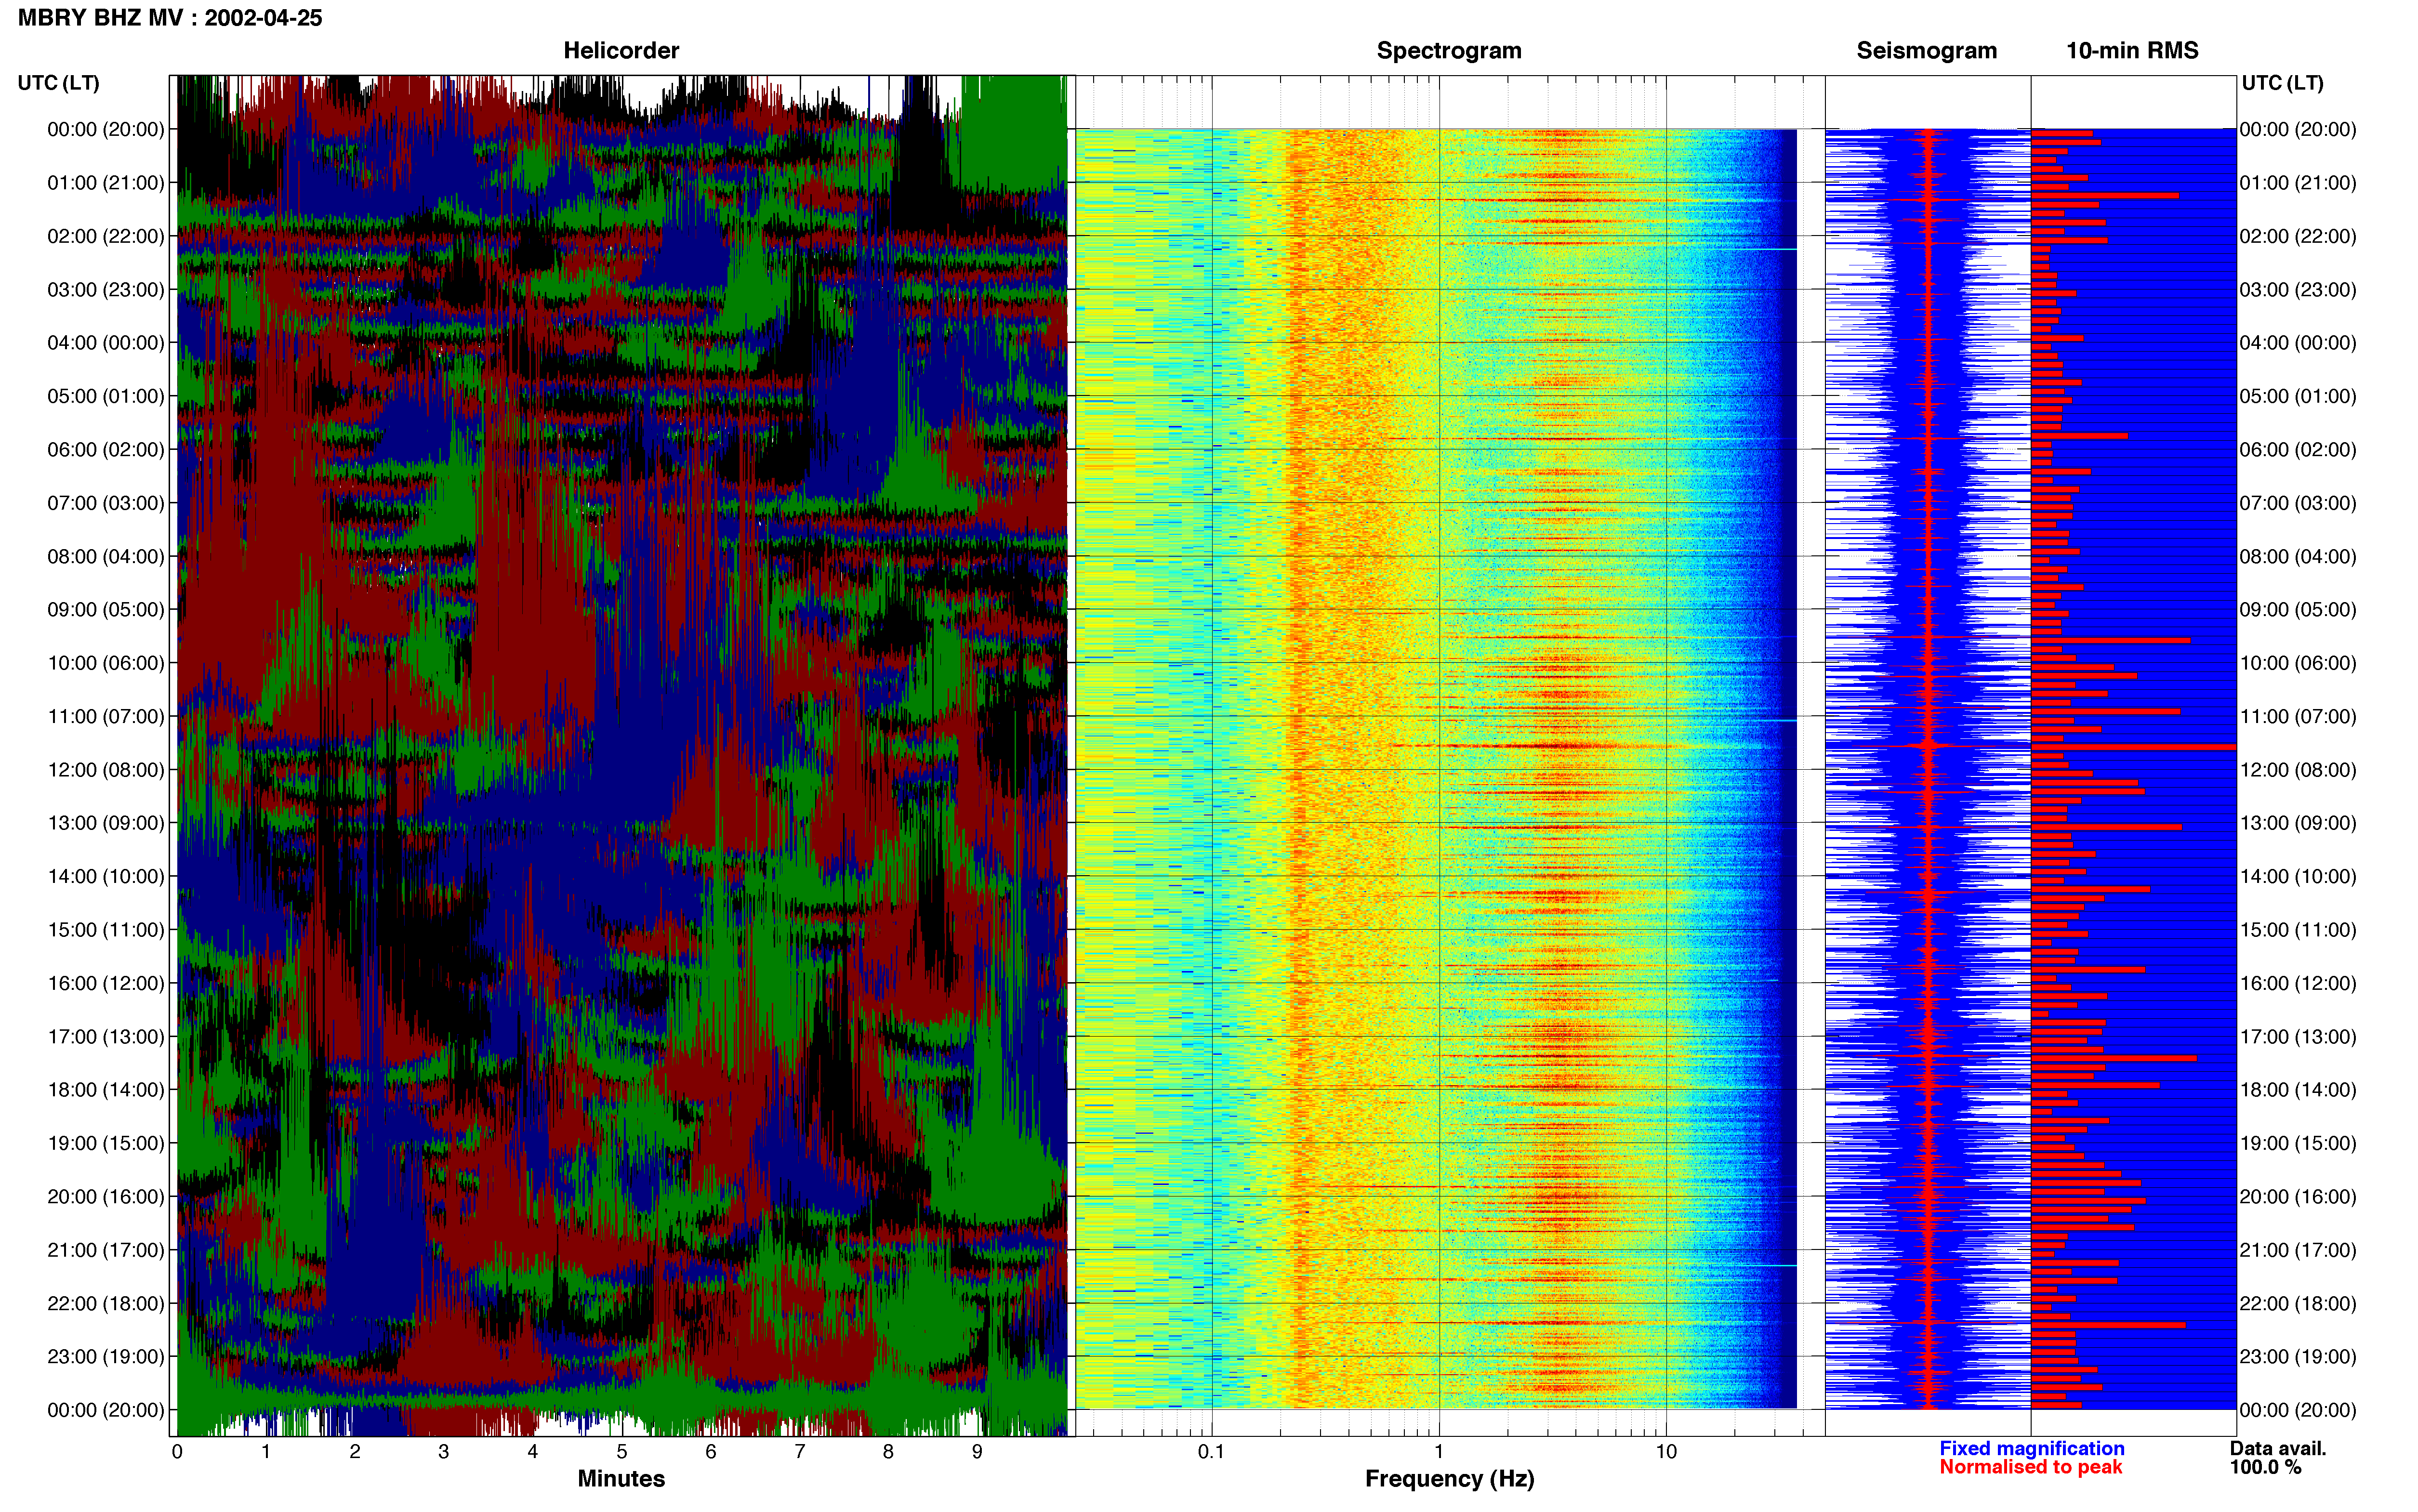The height and width of the screenshot is (1512, 2418).
Task: Click the '7' tick on the Minutes axis
Action: (800, 1452)
